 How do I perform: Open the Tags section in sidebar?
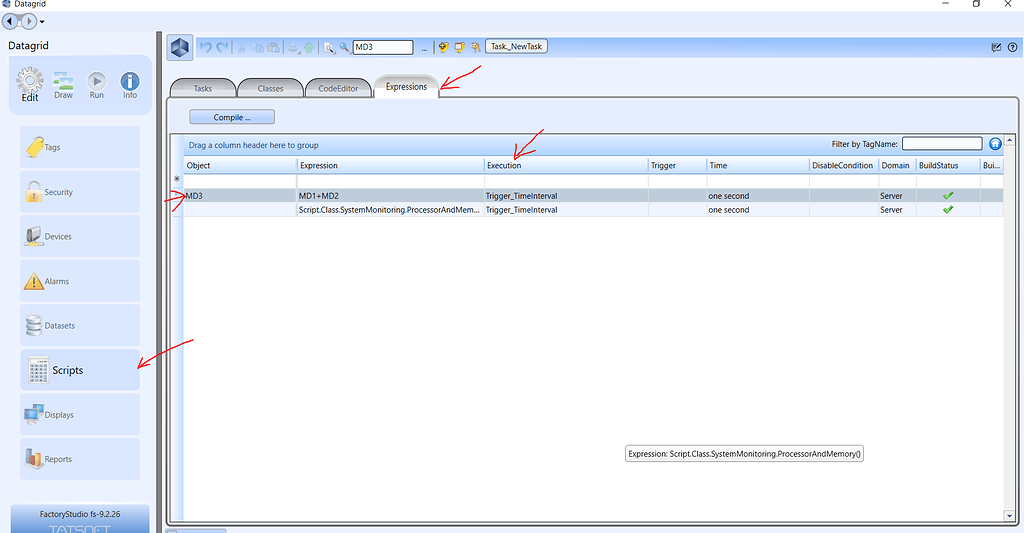coord(80,148)
